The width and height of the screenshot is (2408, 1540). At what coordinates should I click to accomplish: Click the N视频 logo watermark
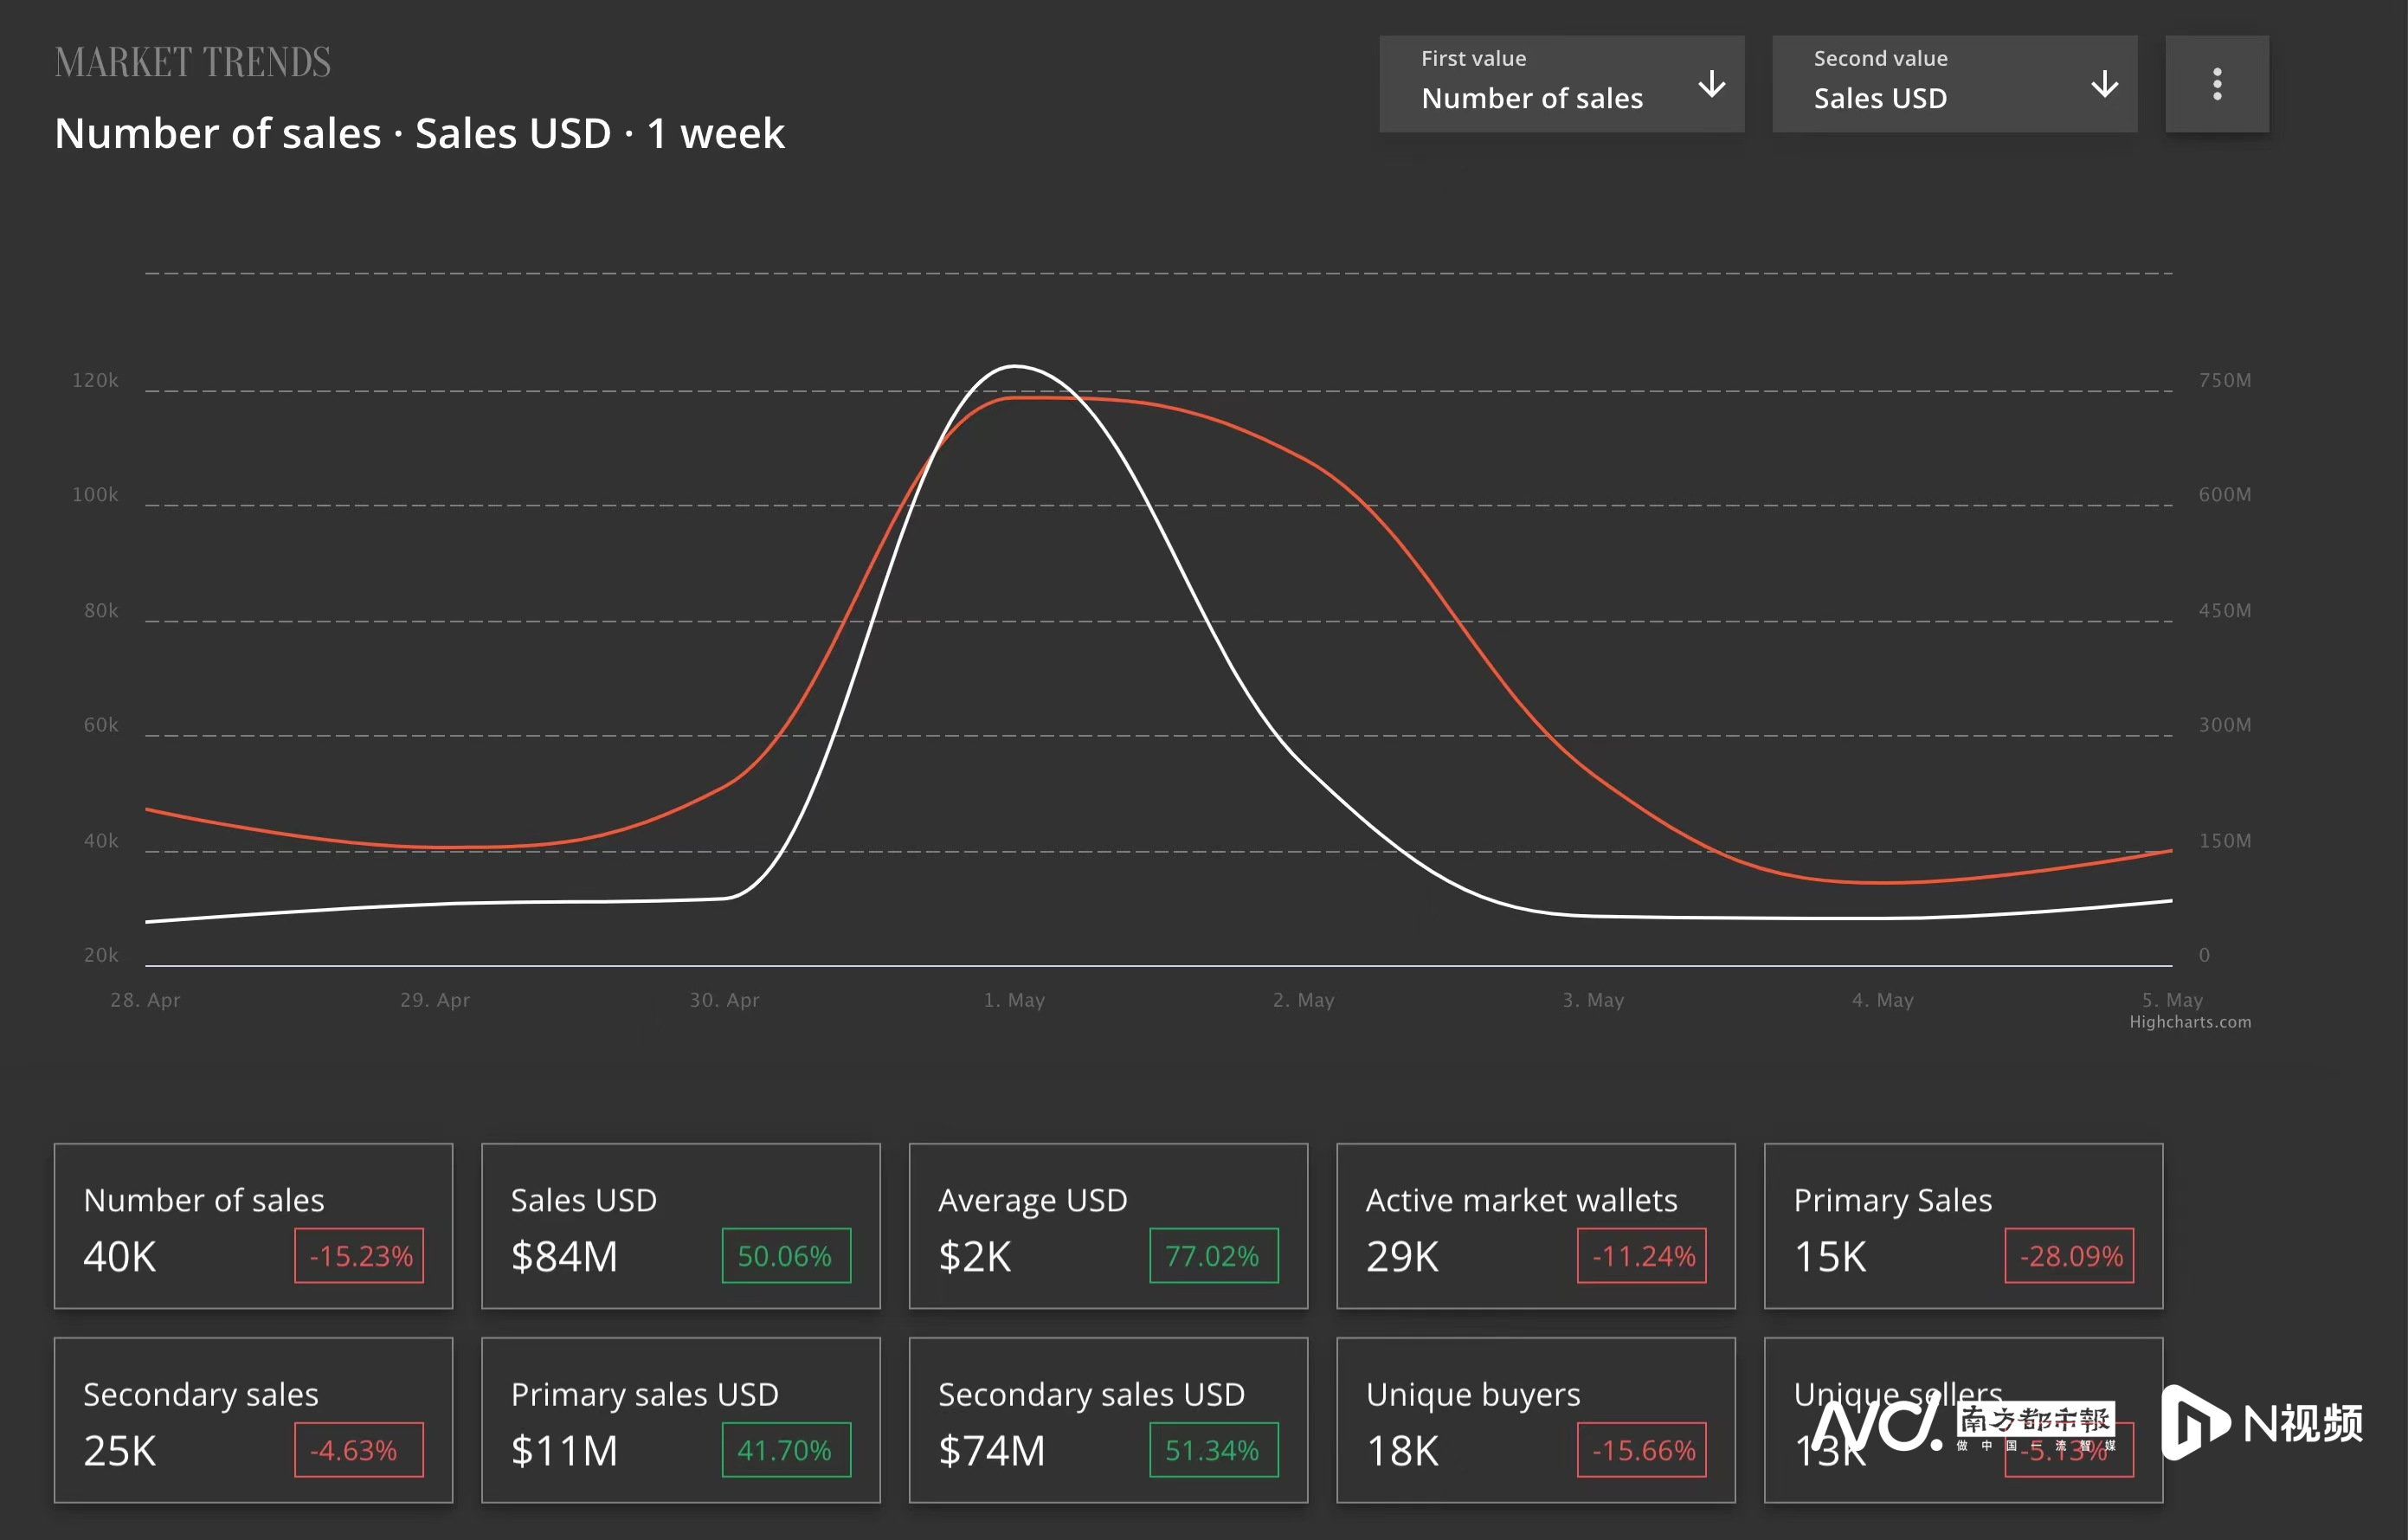click(2262, 1422)
